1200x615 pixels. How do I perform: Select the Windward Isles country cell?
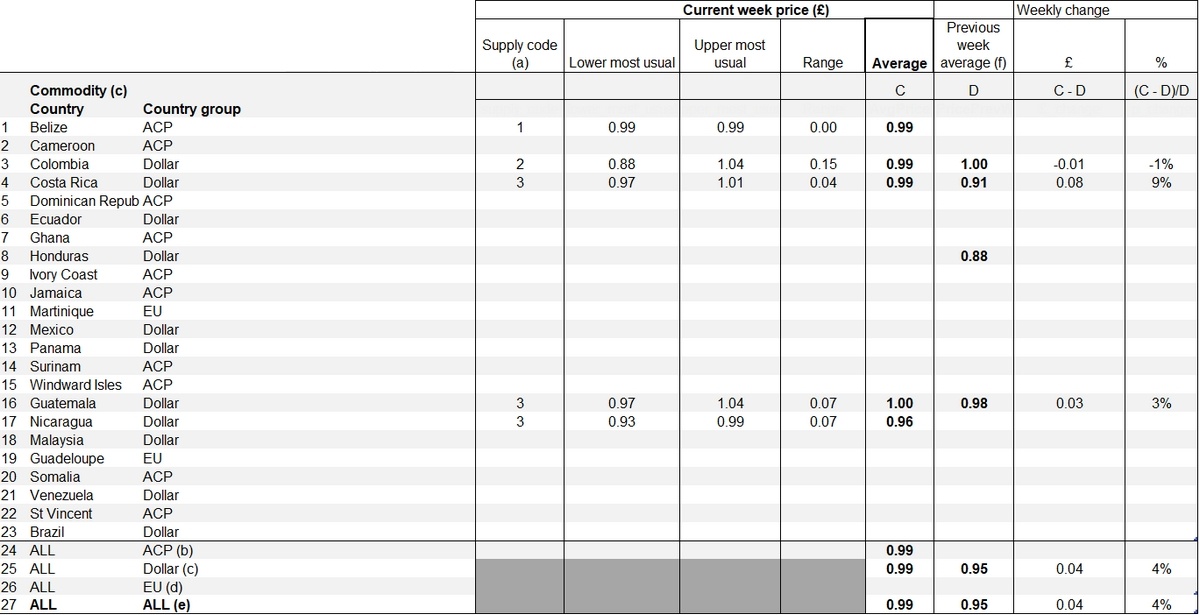click(75, 385)
